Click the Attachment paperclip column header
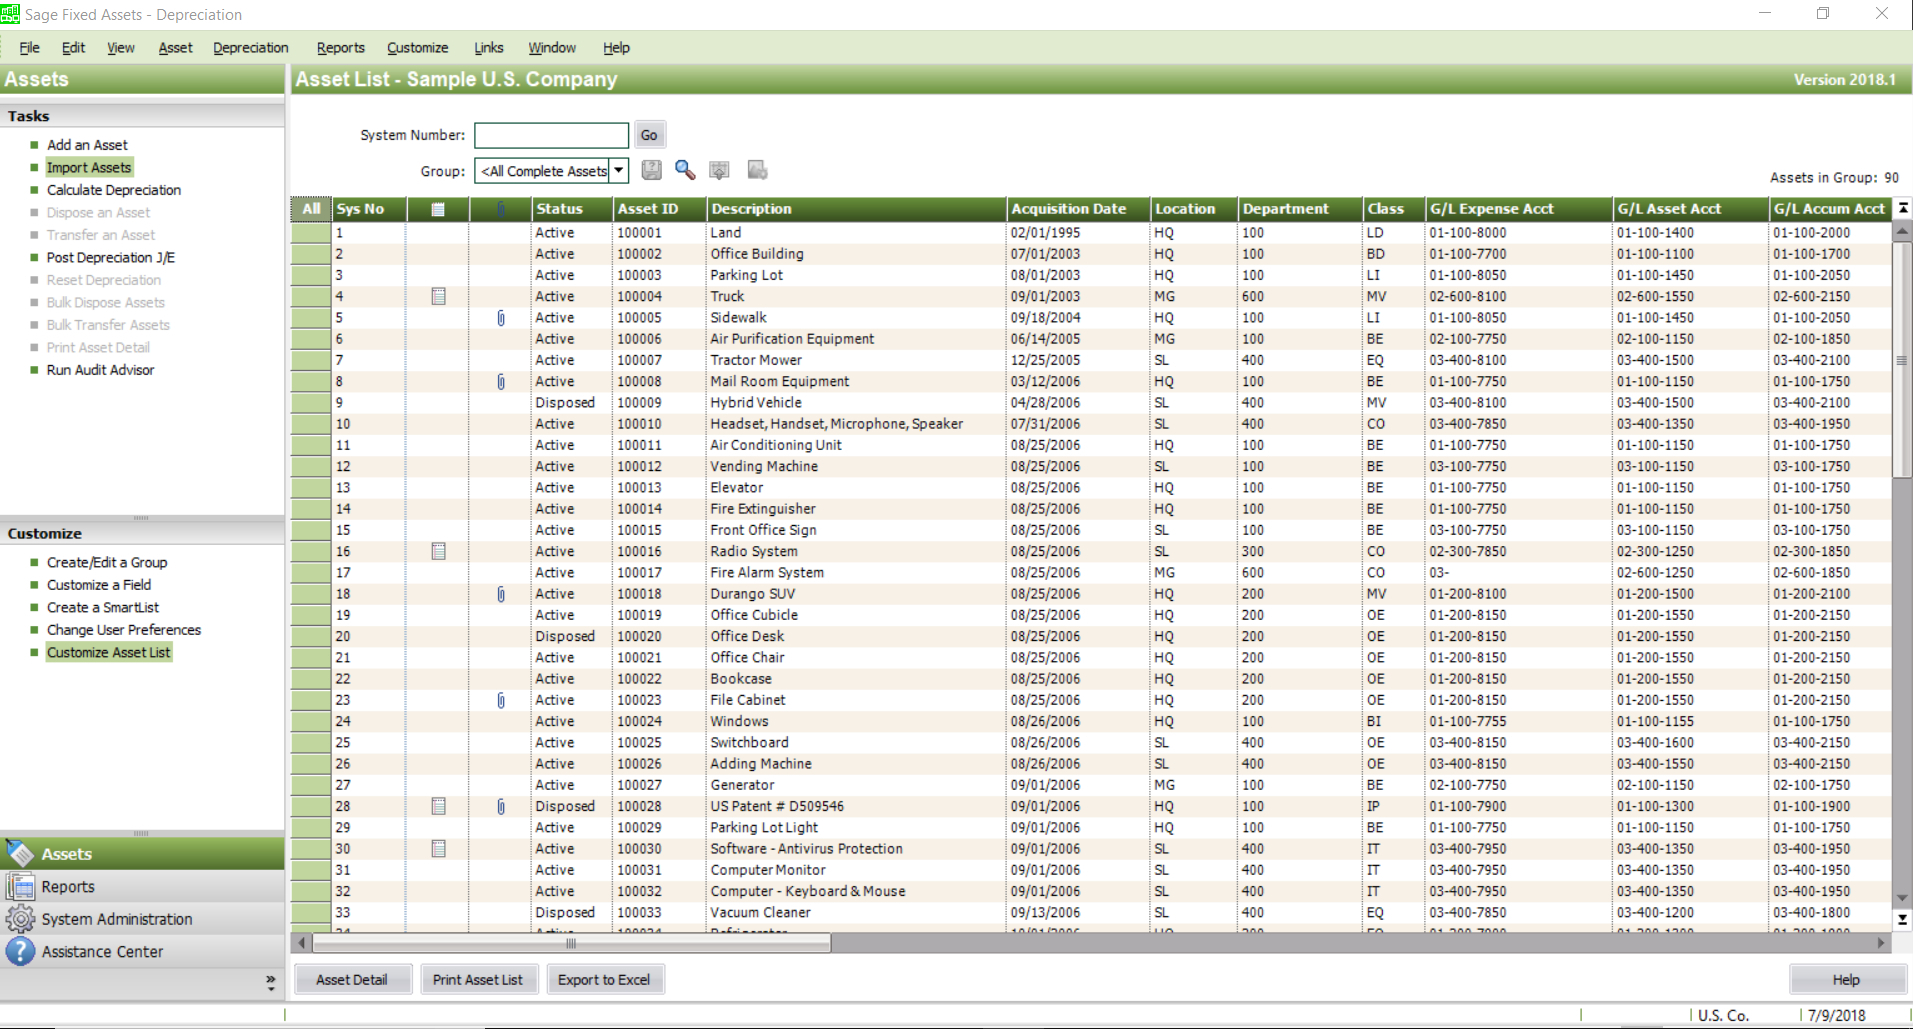The width and height of the screenshot is (1913, 1029). [501, 209]
